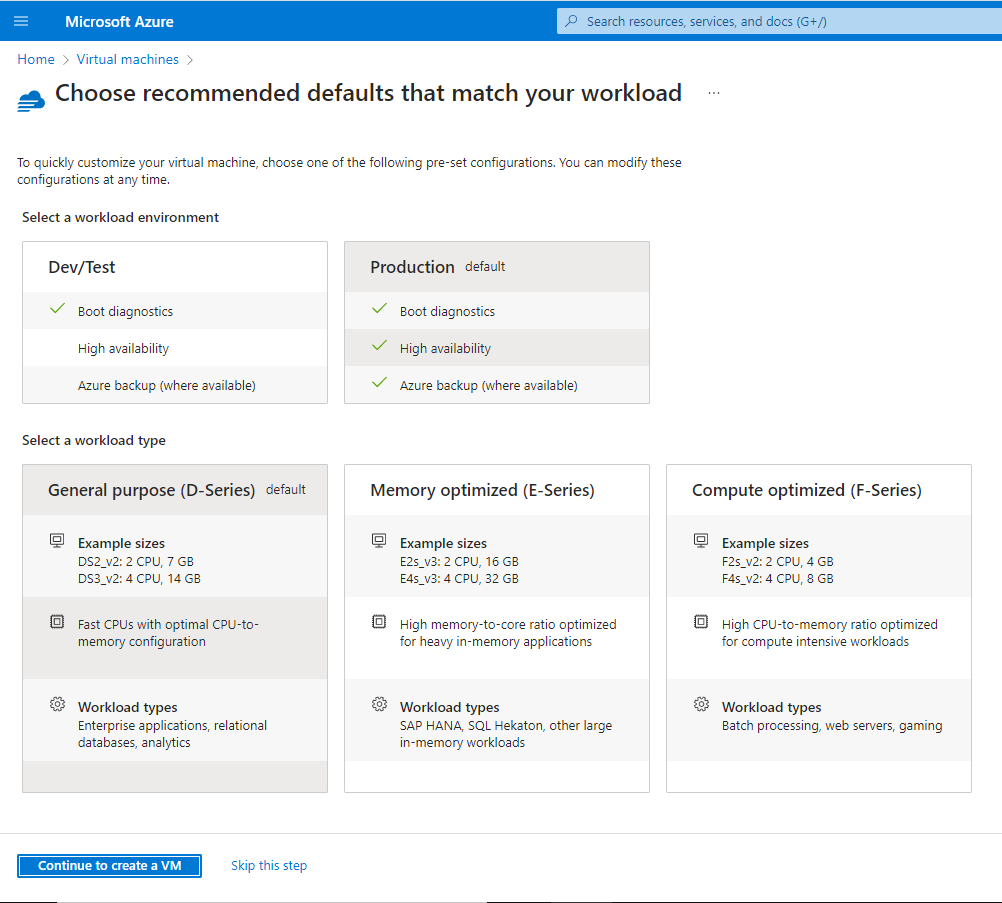The height and width of the screenshot is (903, 1002).
Task: Click monitor icon in Compute optimized card
Action: [701, 541]
